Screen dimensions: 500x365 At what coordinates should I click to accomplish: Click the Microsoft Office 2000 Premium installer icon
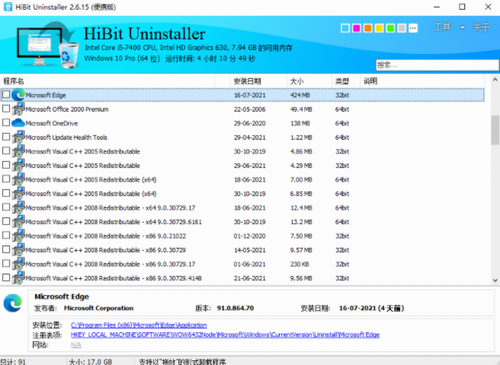[18, 109]
